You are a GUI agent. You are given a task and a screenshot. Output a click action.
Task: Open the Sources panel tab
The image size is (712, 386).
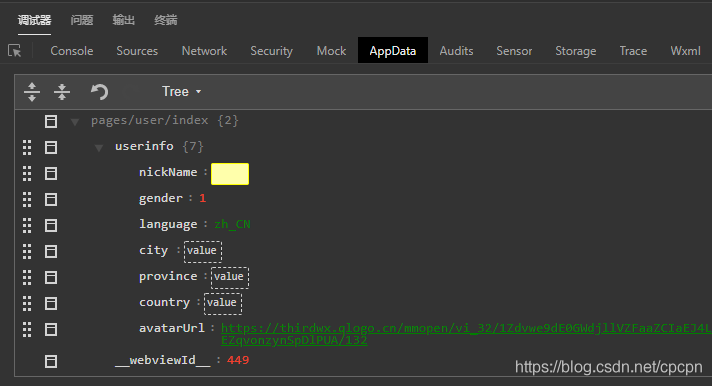pyautogui.click(x=137, y=50)
